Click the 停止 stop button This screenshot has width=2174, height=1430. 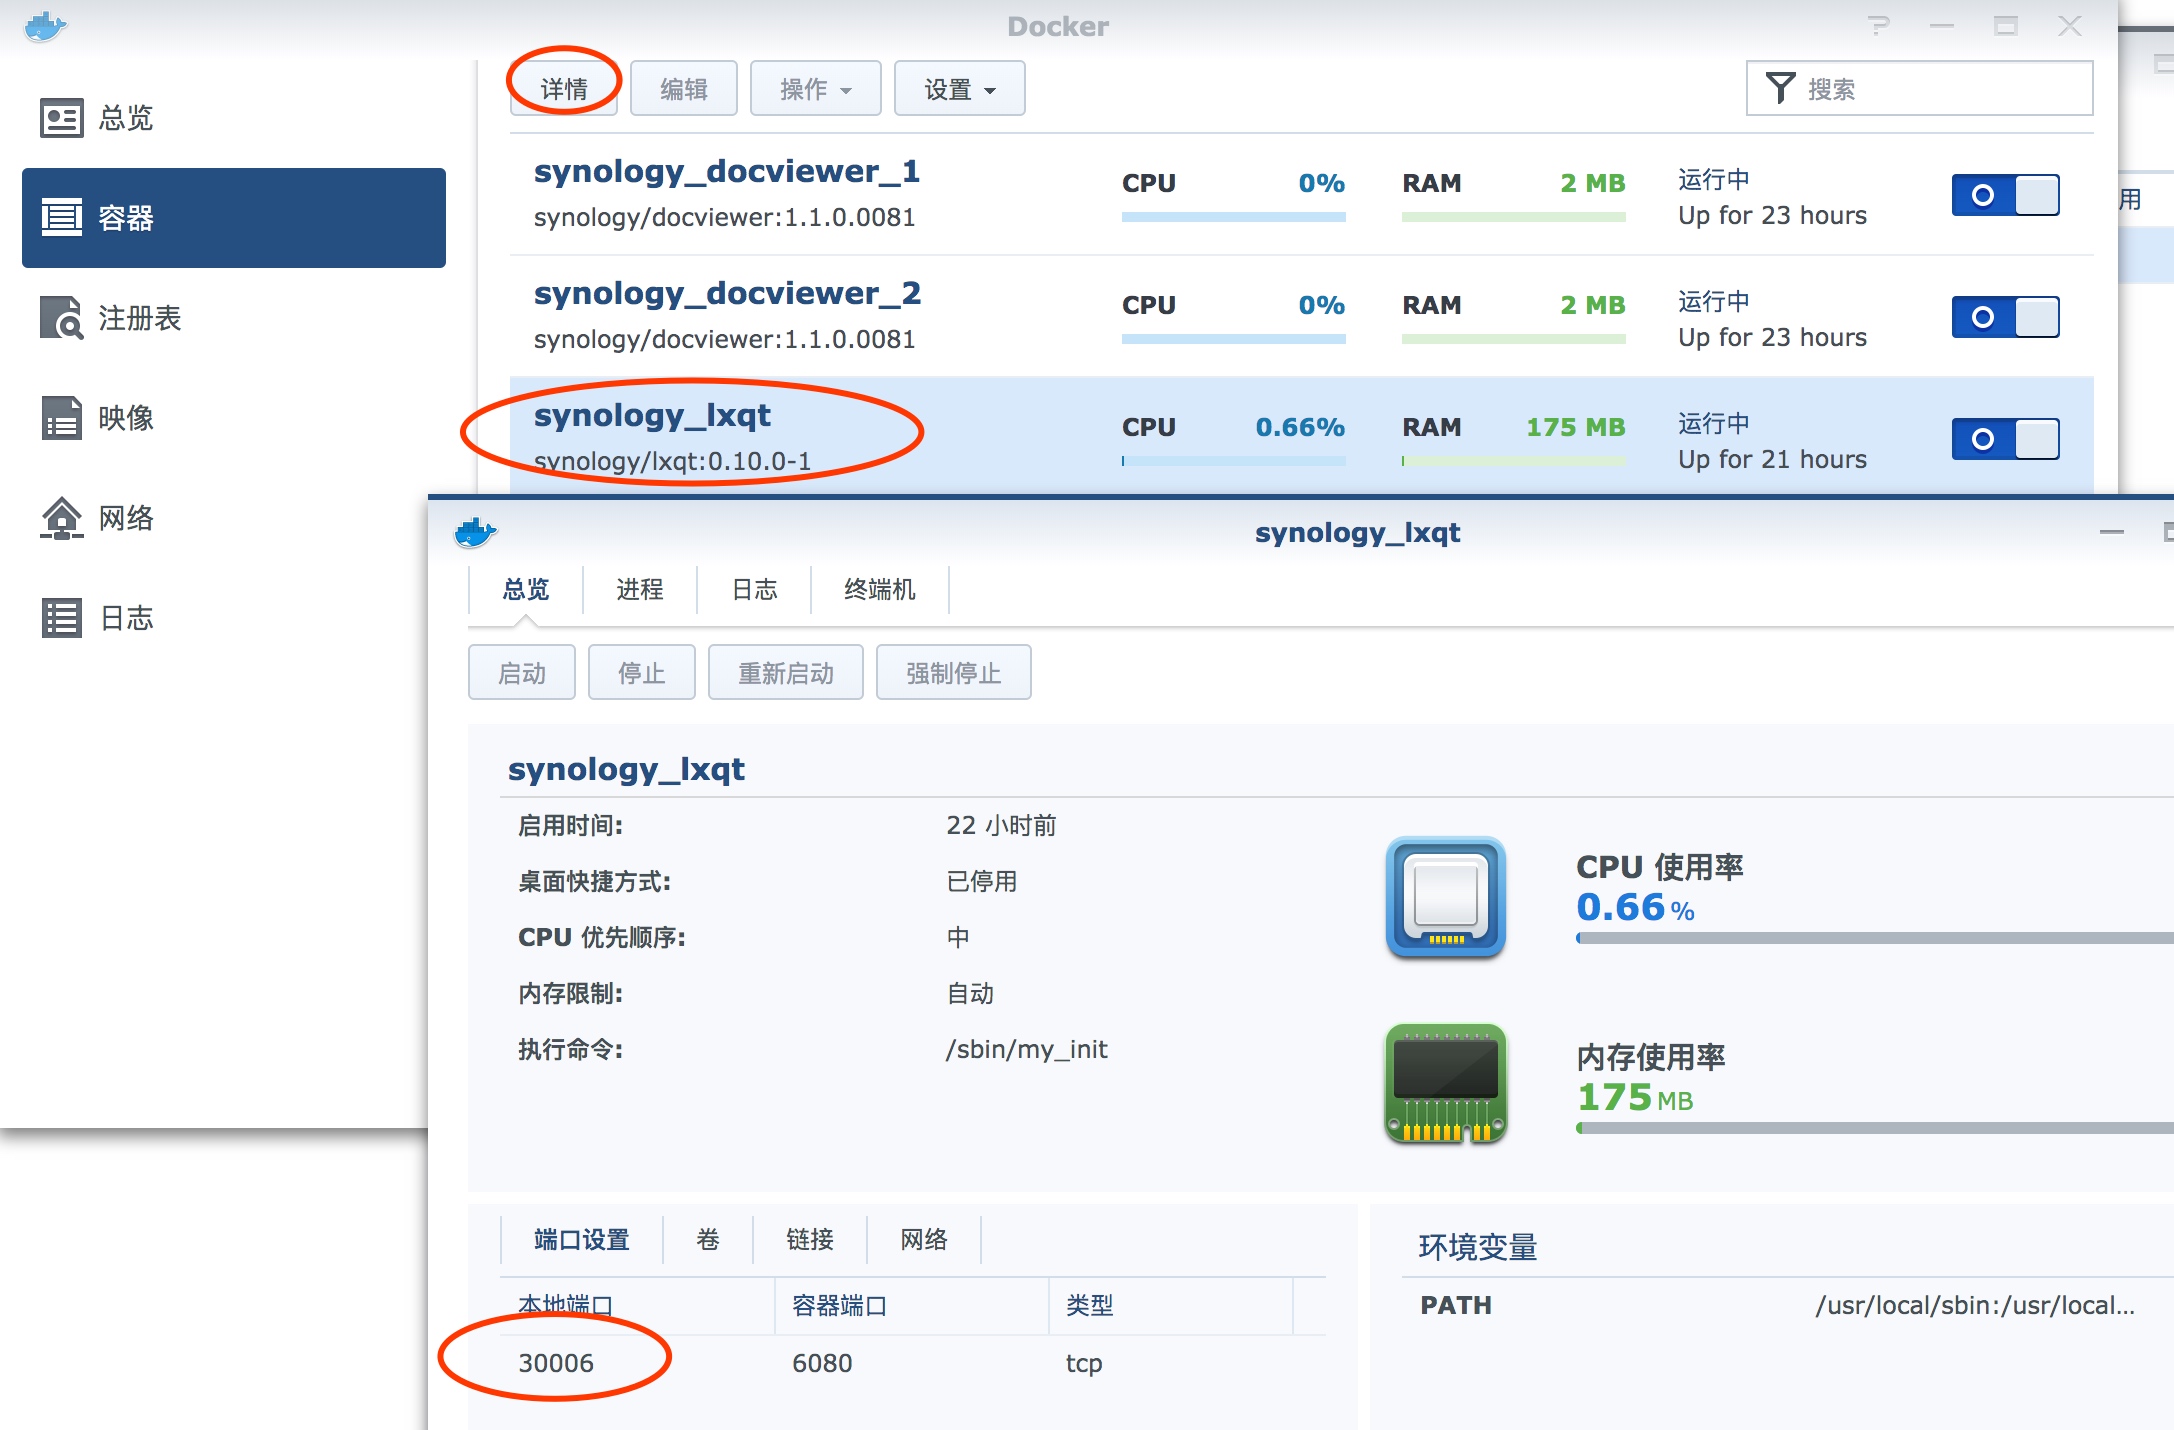[642, 673]
